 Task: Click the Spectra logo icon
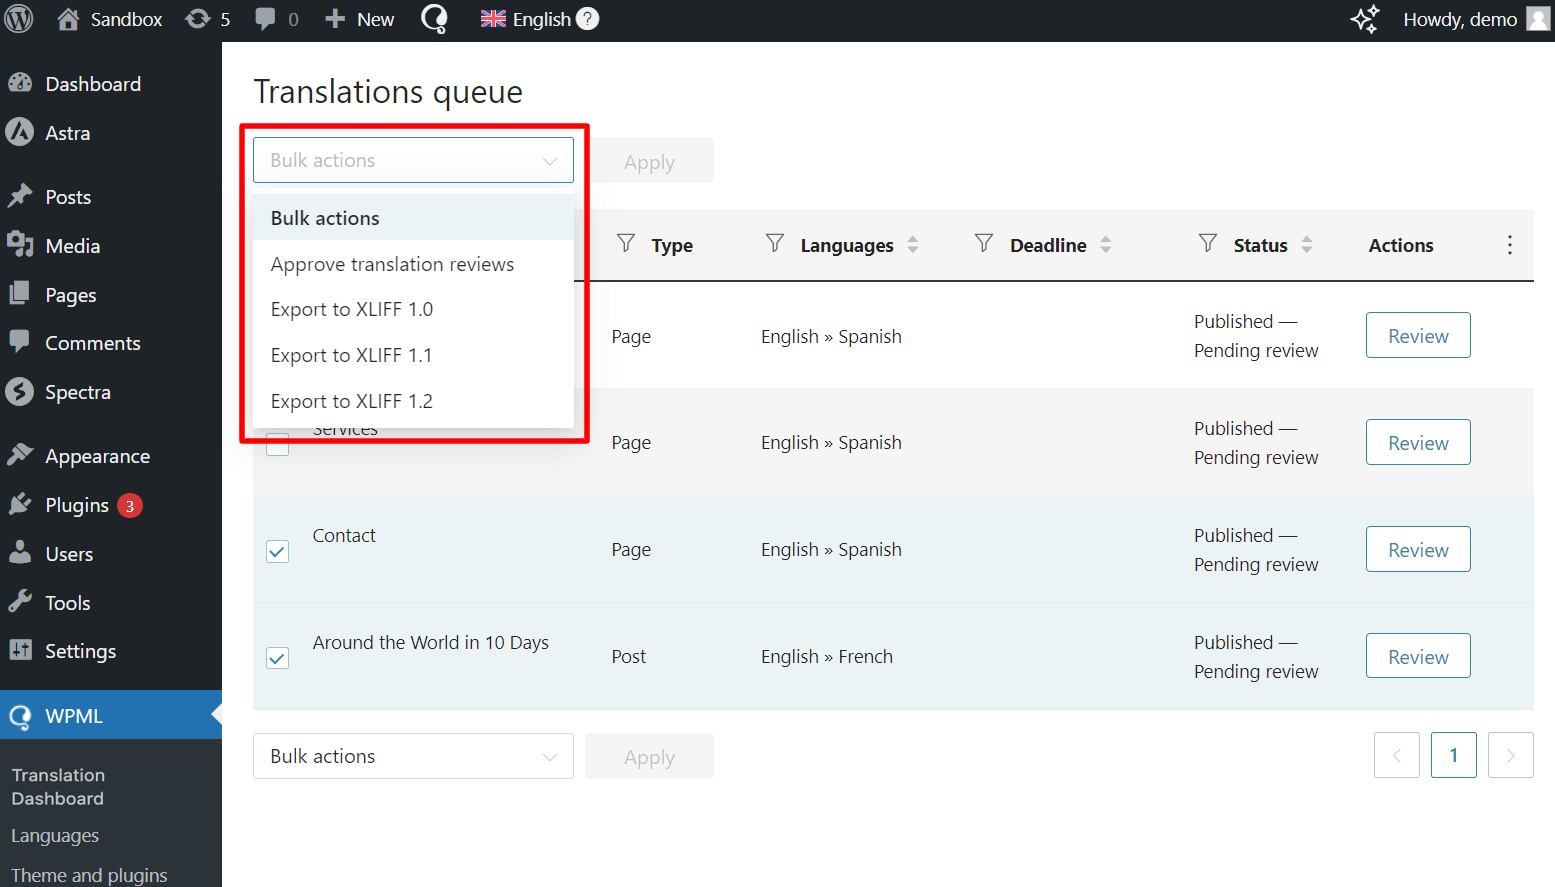coord(20,391)
